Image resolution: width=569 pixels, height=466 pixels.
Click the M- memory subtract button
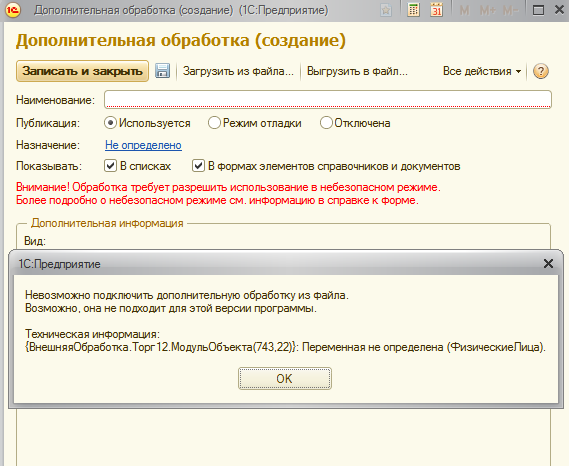[x=511, y=11]
